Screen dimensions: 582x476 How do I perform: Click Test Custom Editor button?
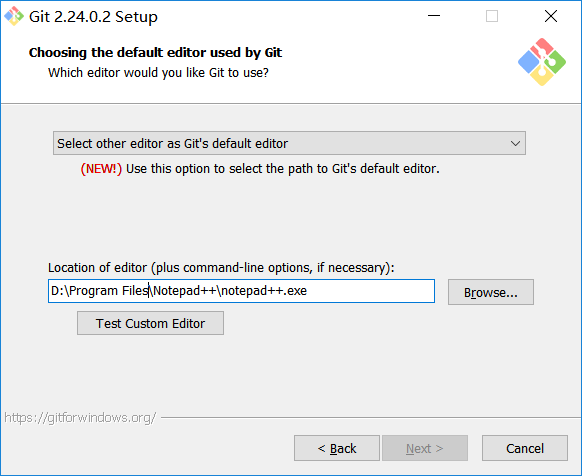pos(150,323)
